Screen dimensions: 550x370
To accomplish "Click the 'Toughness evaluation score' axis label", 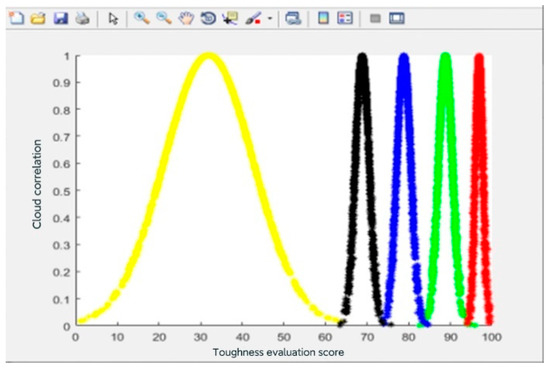I will click(x=278, y=352).
